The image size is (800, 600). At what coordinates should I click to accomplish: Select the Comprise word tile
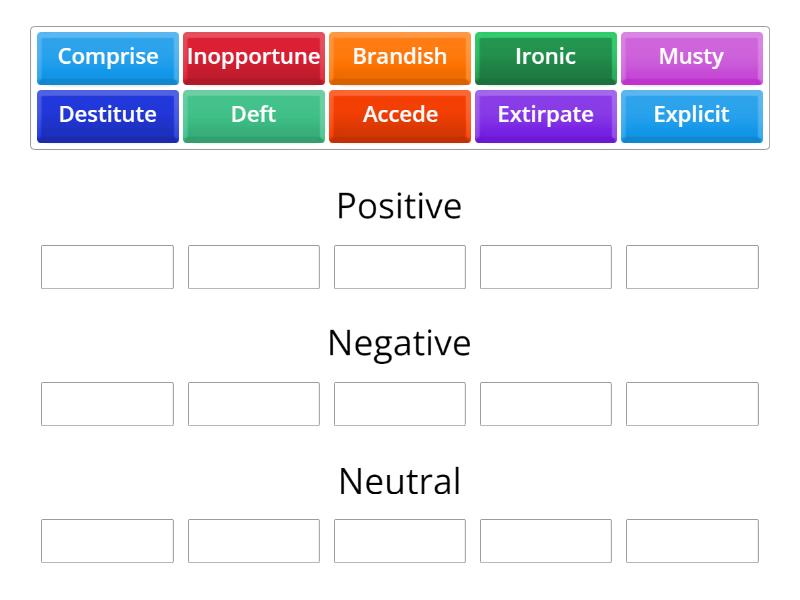(x=107, y=58)
